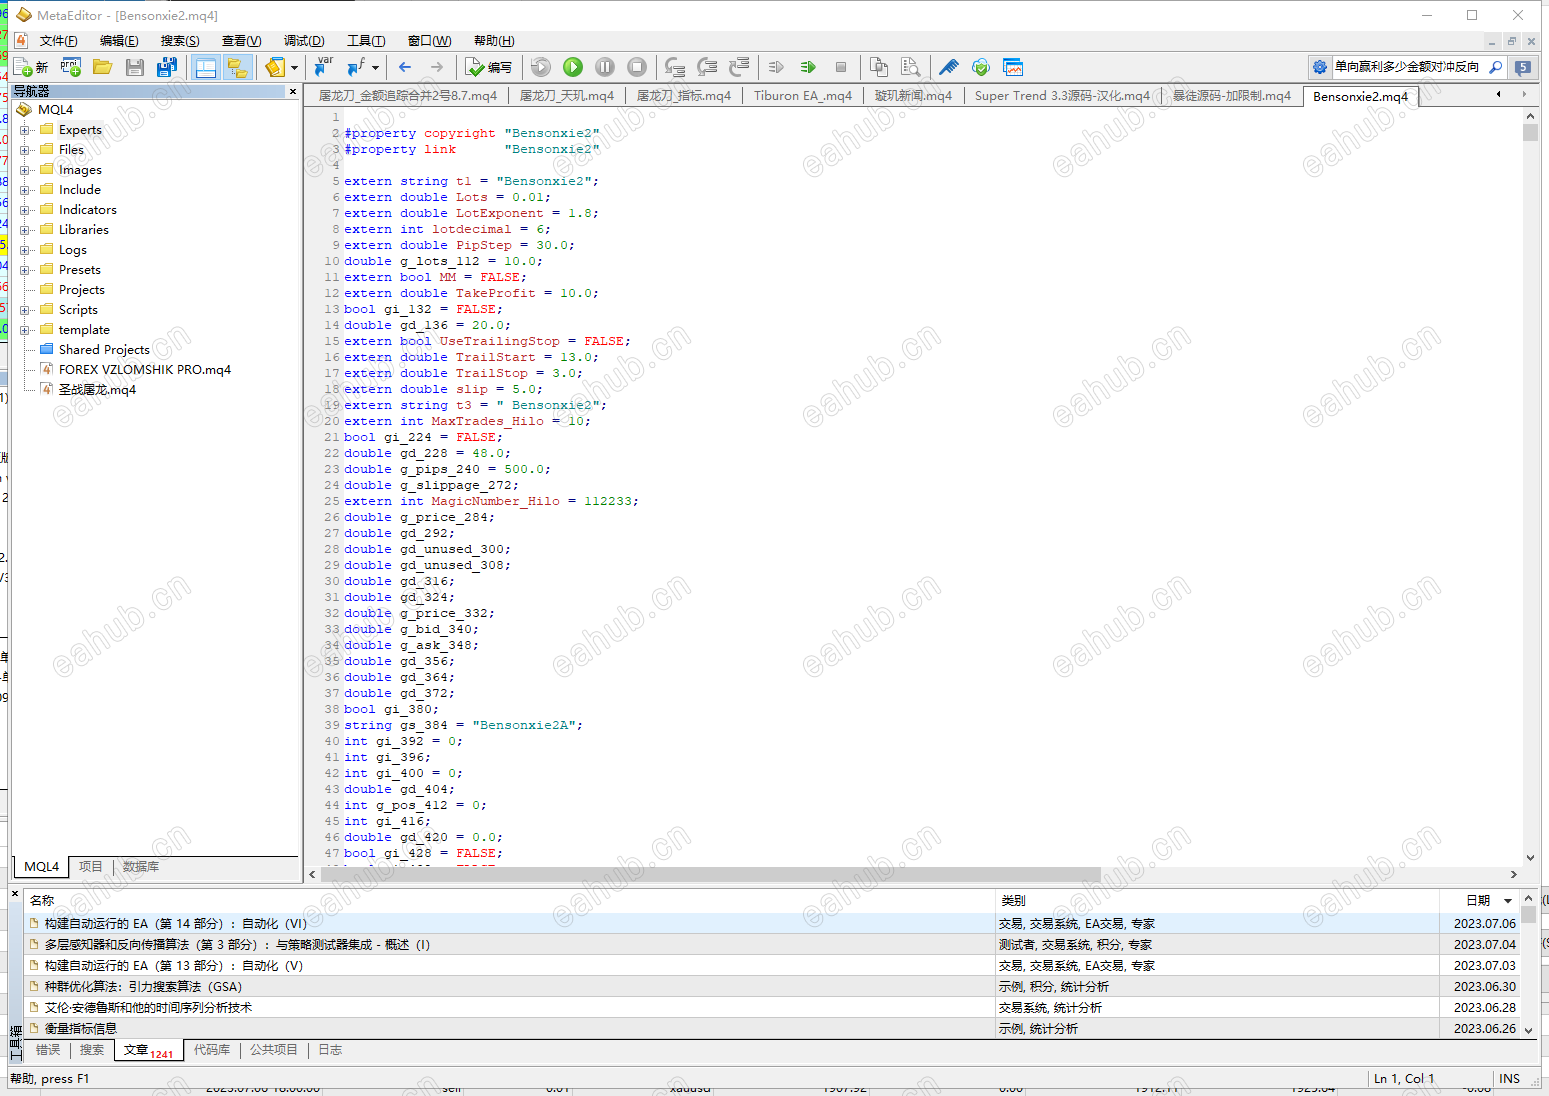Open the dropdown next to the book icon
This screenshot has height=1096, width=1549.
(294, 67)
